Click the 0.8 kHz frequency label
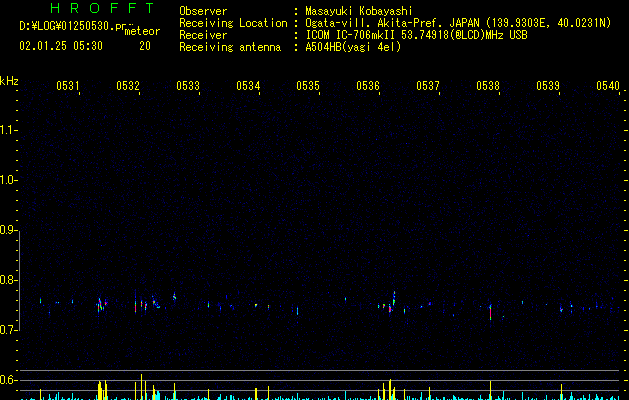629x400 pixels. [8, 280]
